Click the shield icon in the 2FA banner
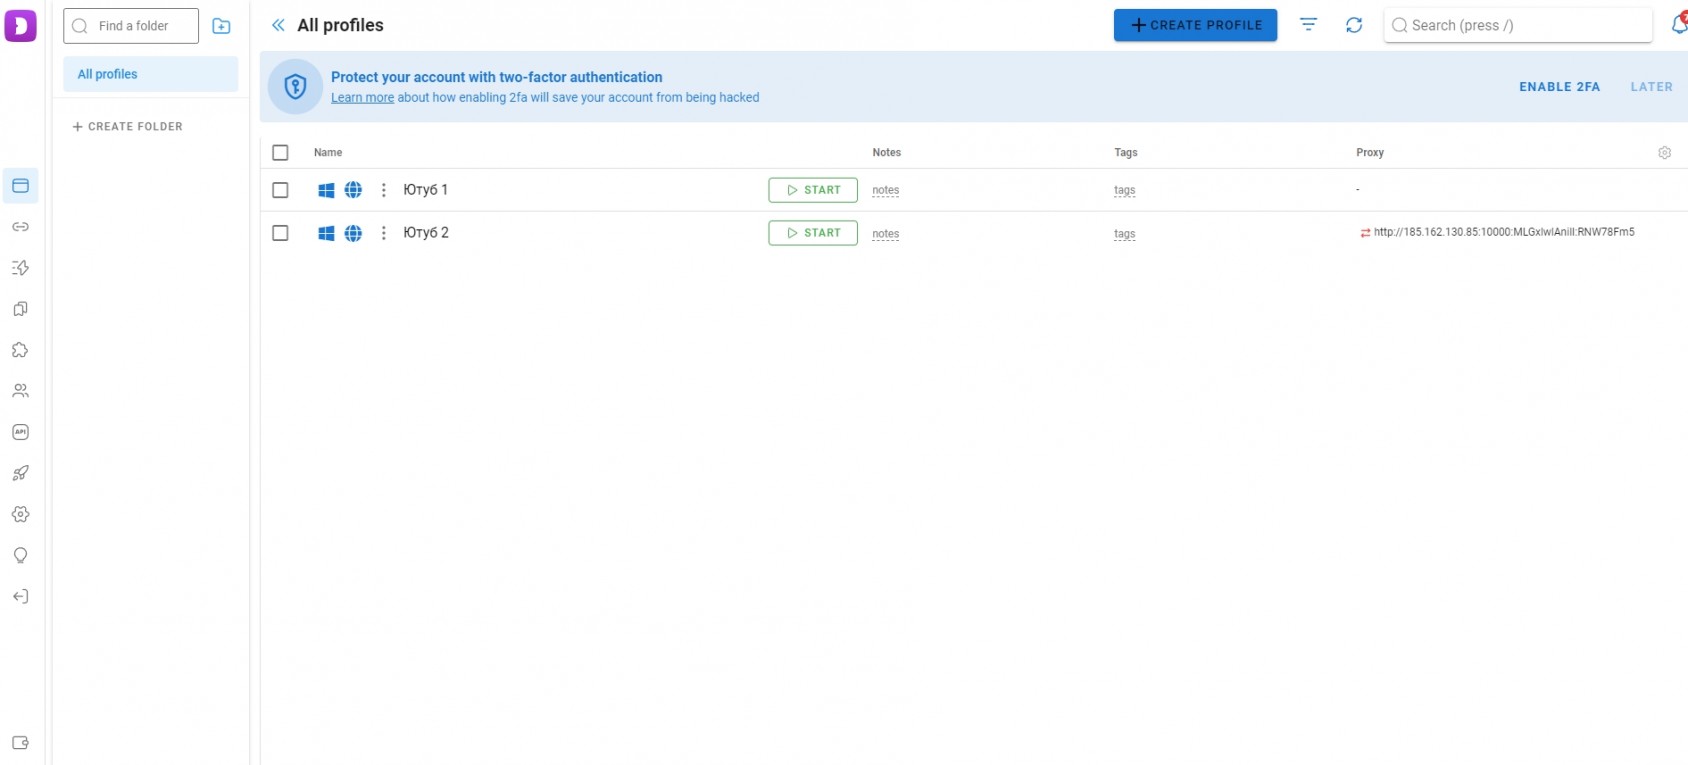 (x=295, y=87)
